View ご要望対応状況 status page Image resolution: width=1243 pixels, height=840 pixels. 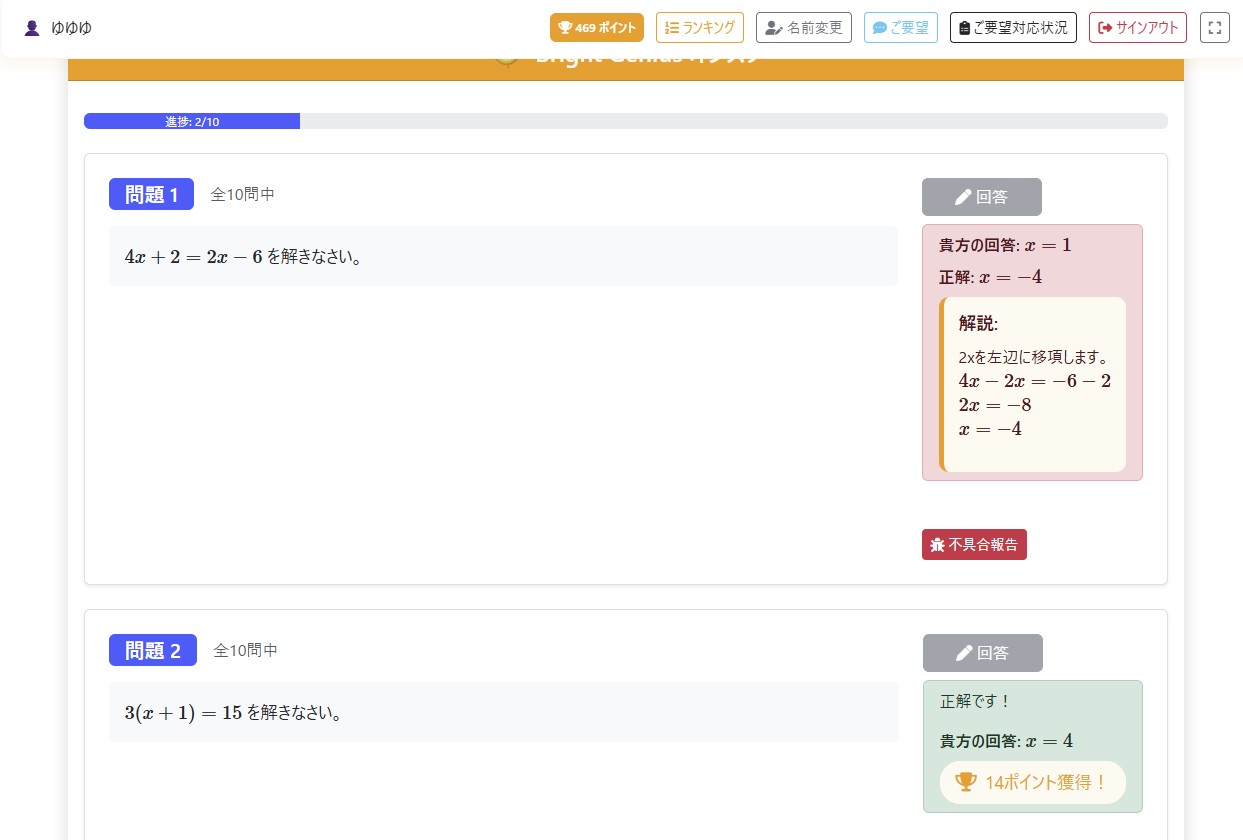point(1012,28)
